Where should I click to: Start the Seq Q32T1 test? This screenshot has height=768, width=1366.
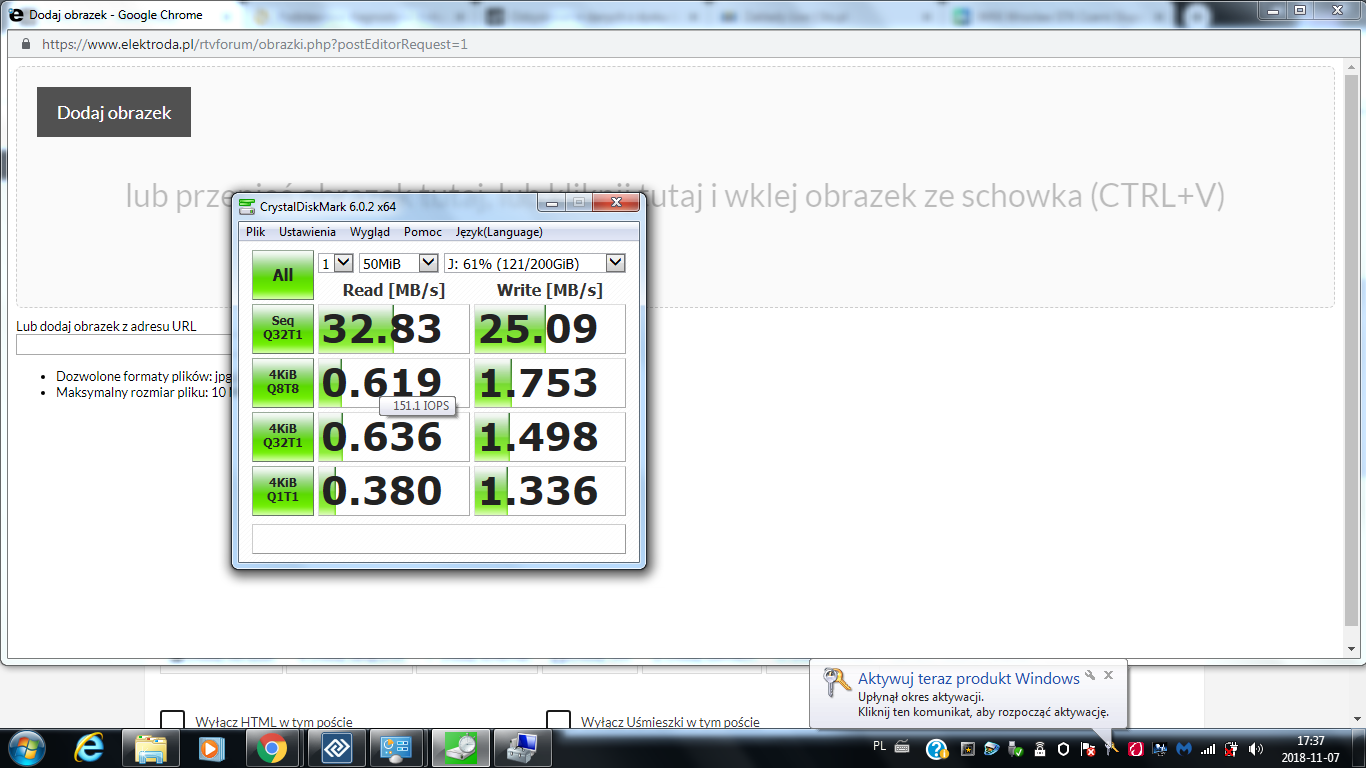pos(283,328)
